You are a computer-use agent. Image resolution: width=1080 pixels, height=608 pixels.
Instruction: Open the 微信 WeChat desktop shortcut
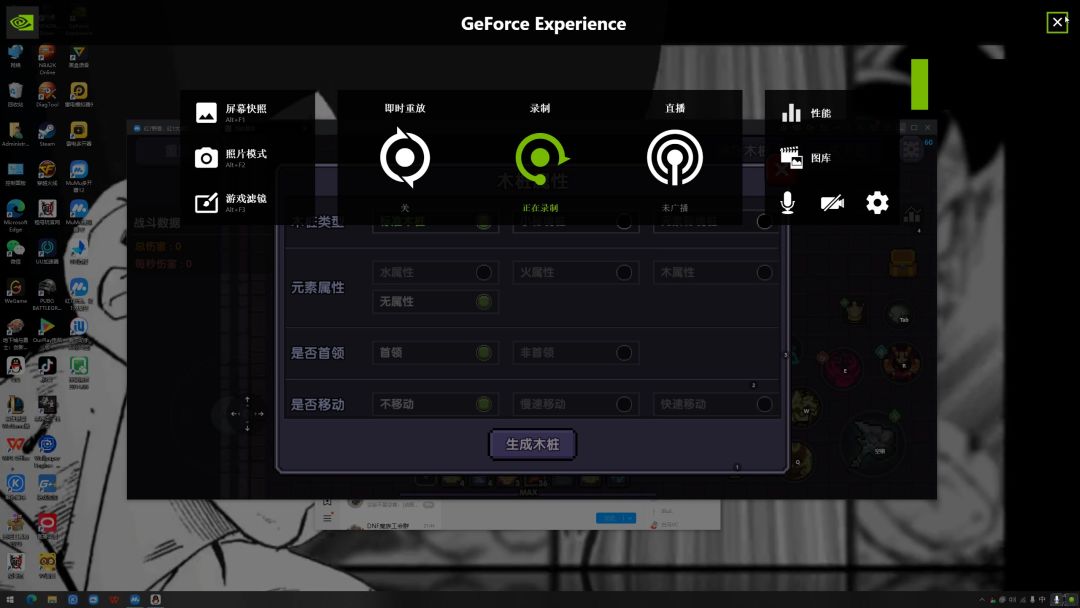[15, 252]
